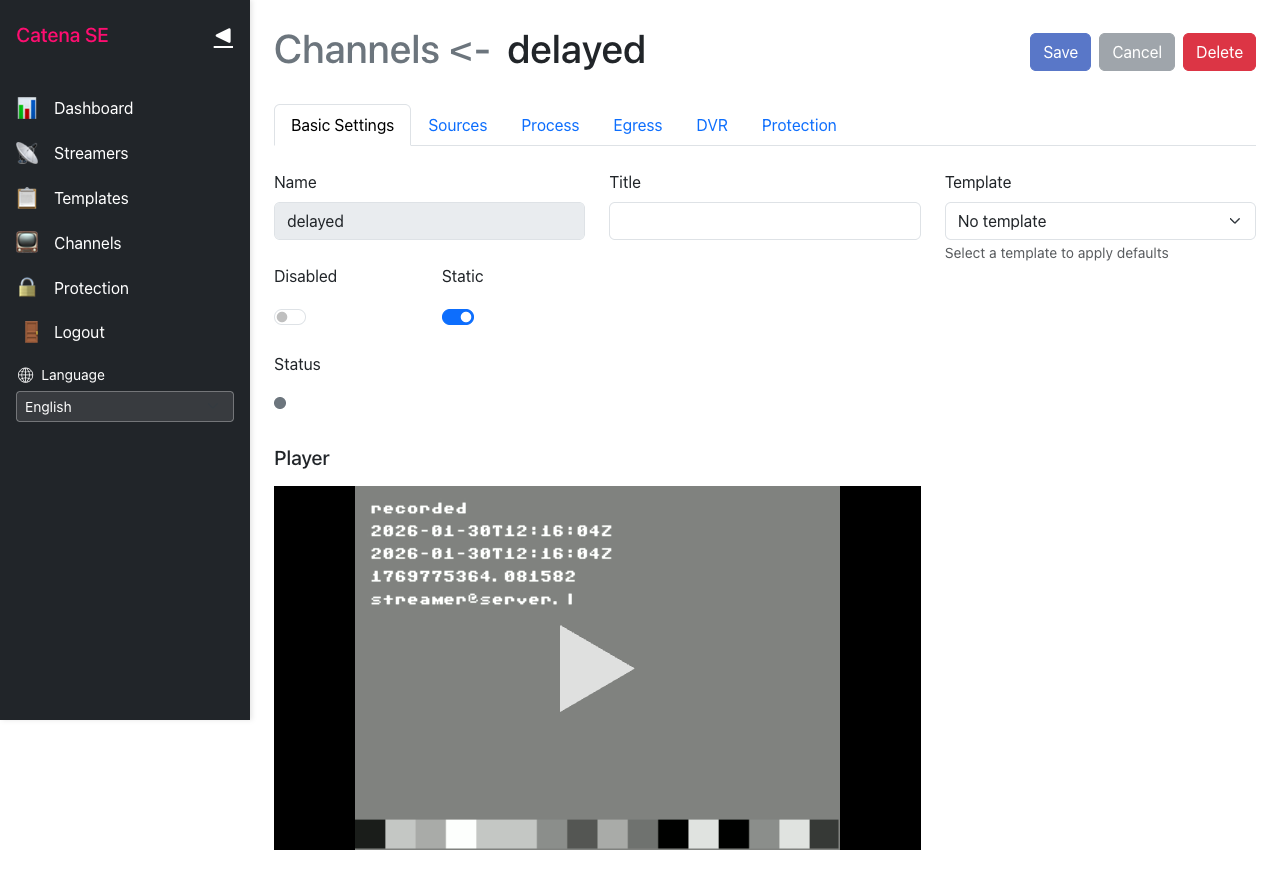The image size is (1280, 874).
Task: Click the Language globe icon
Action: click(24, 375)
